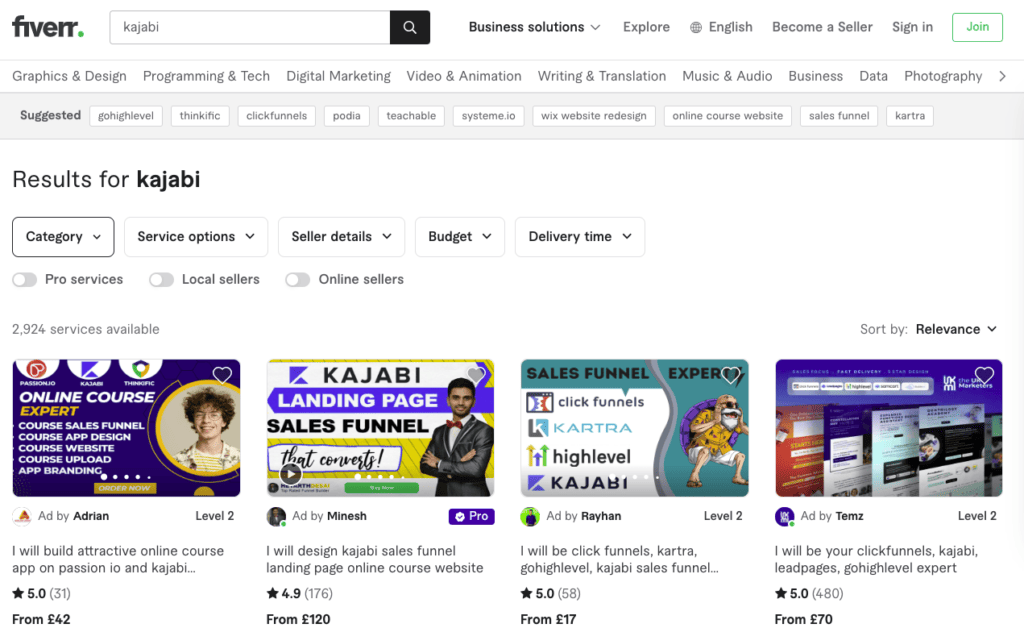The image size is (1024, 628).
Task: Click the globe icon next to English
Action: click(696, 27)
